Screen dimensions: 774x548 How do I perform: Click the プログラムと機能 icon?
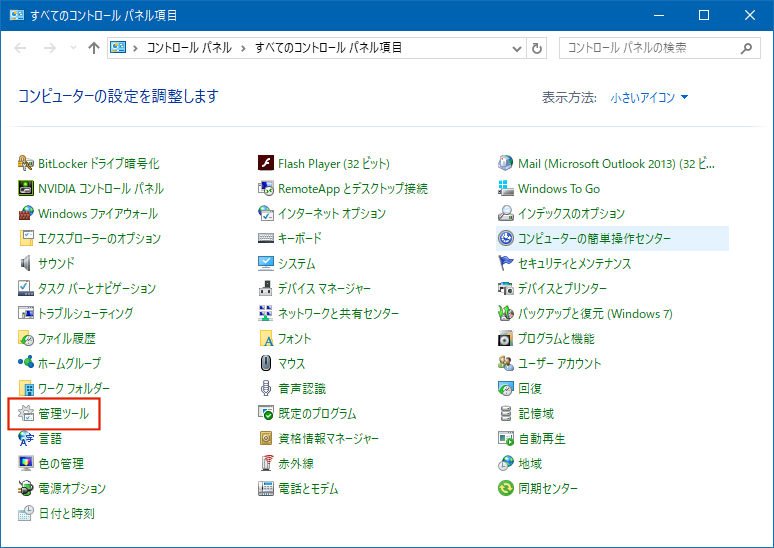[x=505, y=338]
